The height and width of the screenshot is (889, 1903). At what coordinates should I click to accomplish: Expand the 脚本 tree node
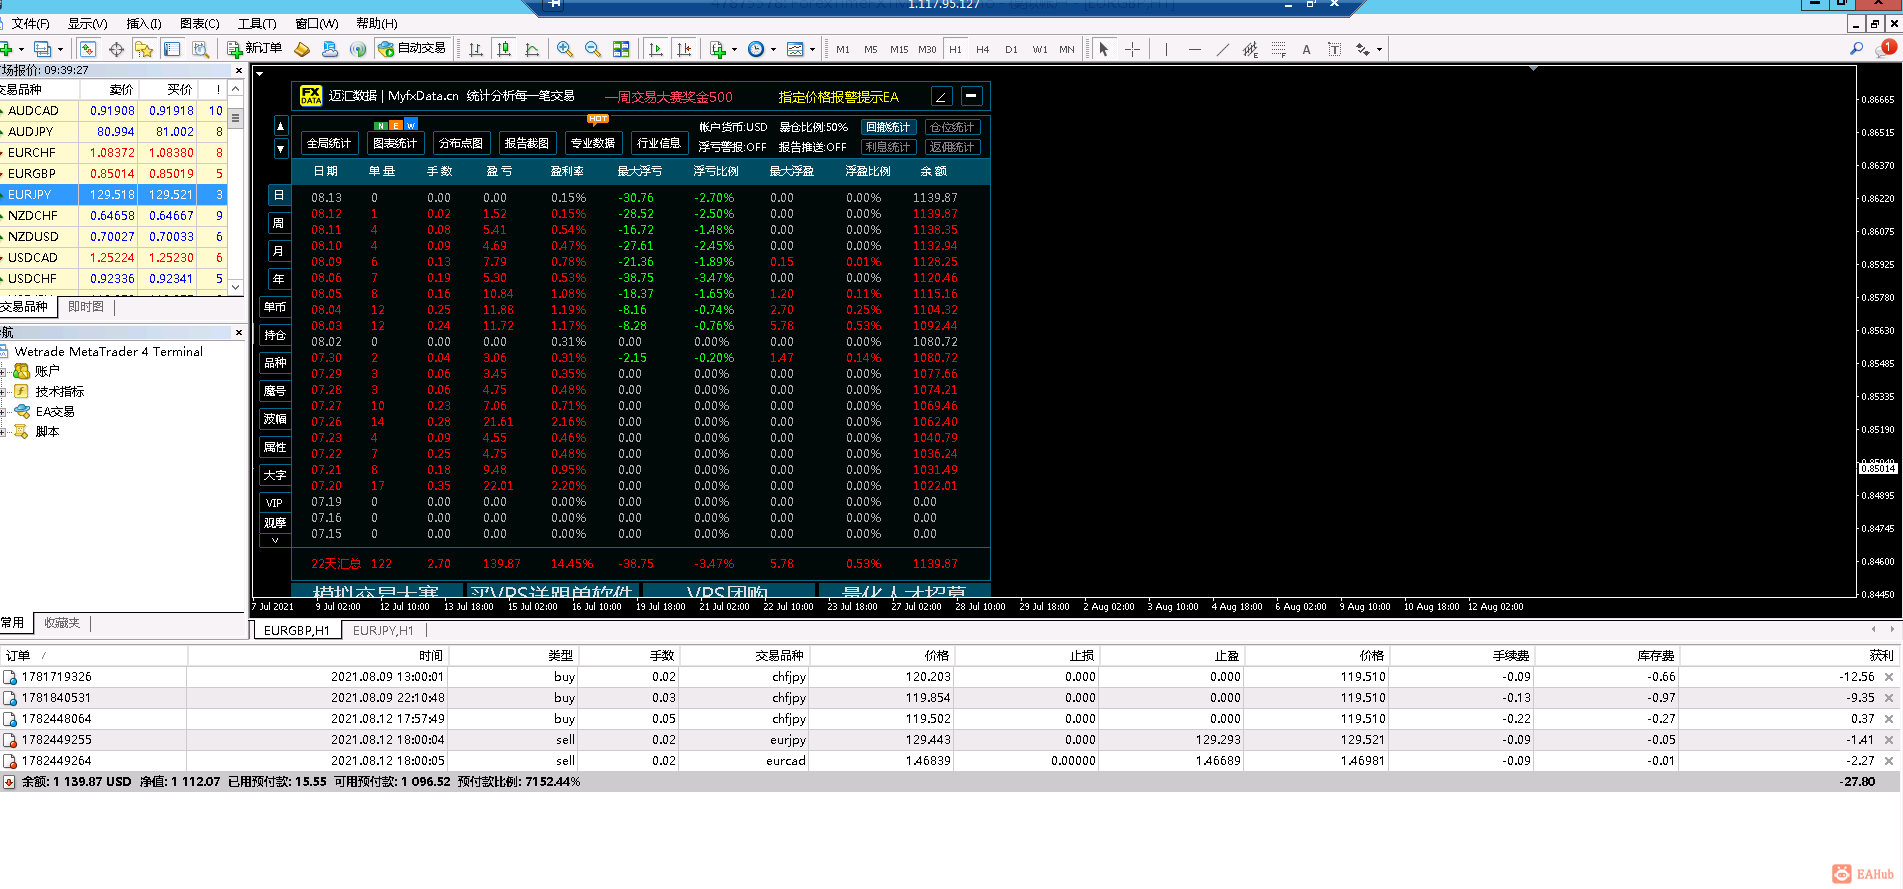tap(4, 431)
